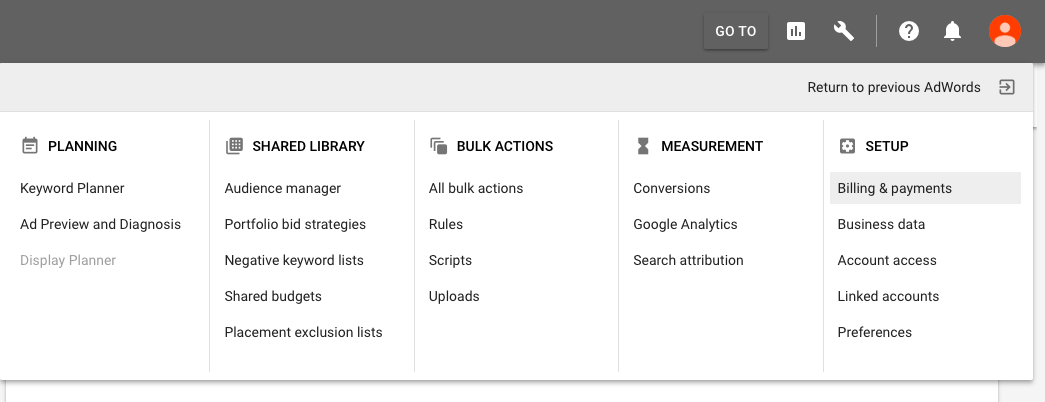The width and height of the screenshot is (1045, 402).
Task: Go to Conversions under Measurement
Action: click(x=672, y=188)
